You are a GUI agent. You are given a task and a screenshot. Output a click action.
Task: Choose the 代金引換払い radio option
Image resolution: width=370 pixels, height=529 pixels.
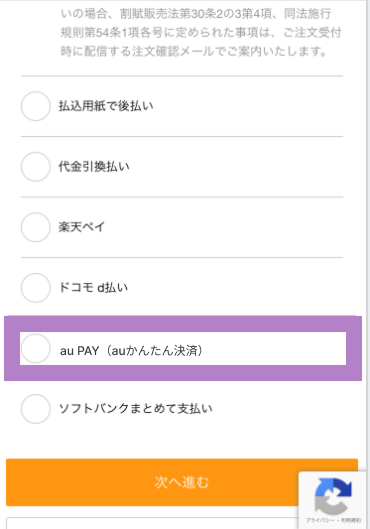(x=36, y=167)
